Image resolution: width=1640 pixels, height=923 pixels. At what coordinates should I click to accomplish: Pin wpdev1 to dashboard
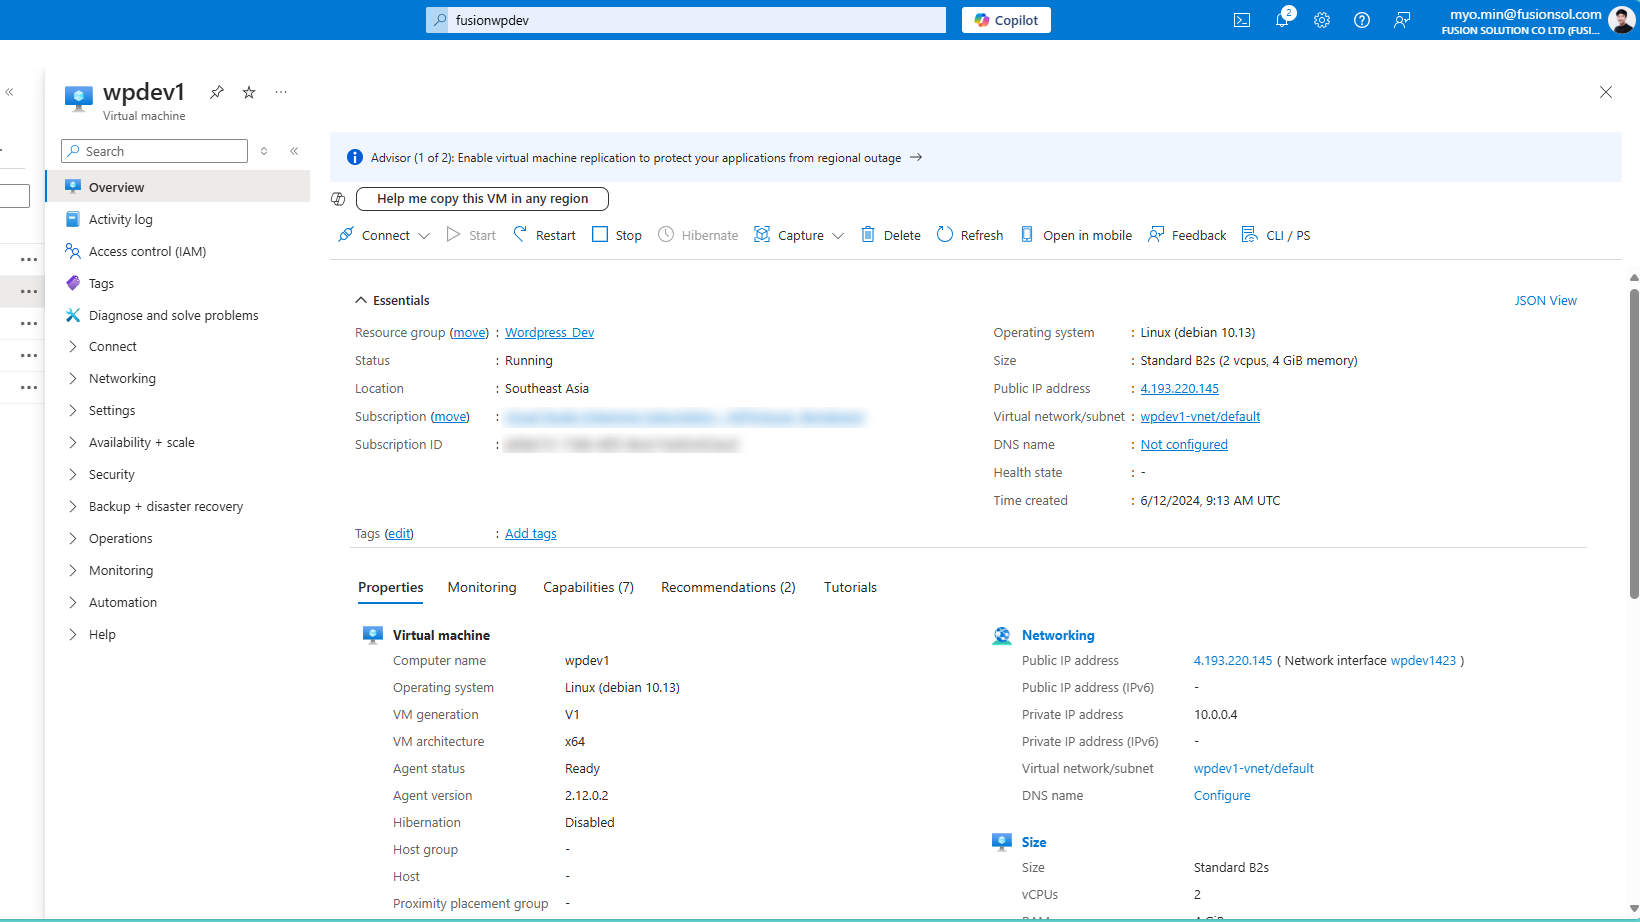point(217,92)
